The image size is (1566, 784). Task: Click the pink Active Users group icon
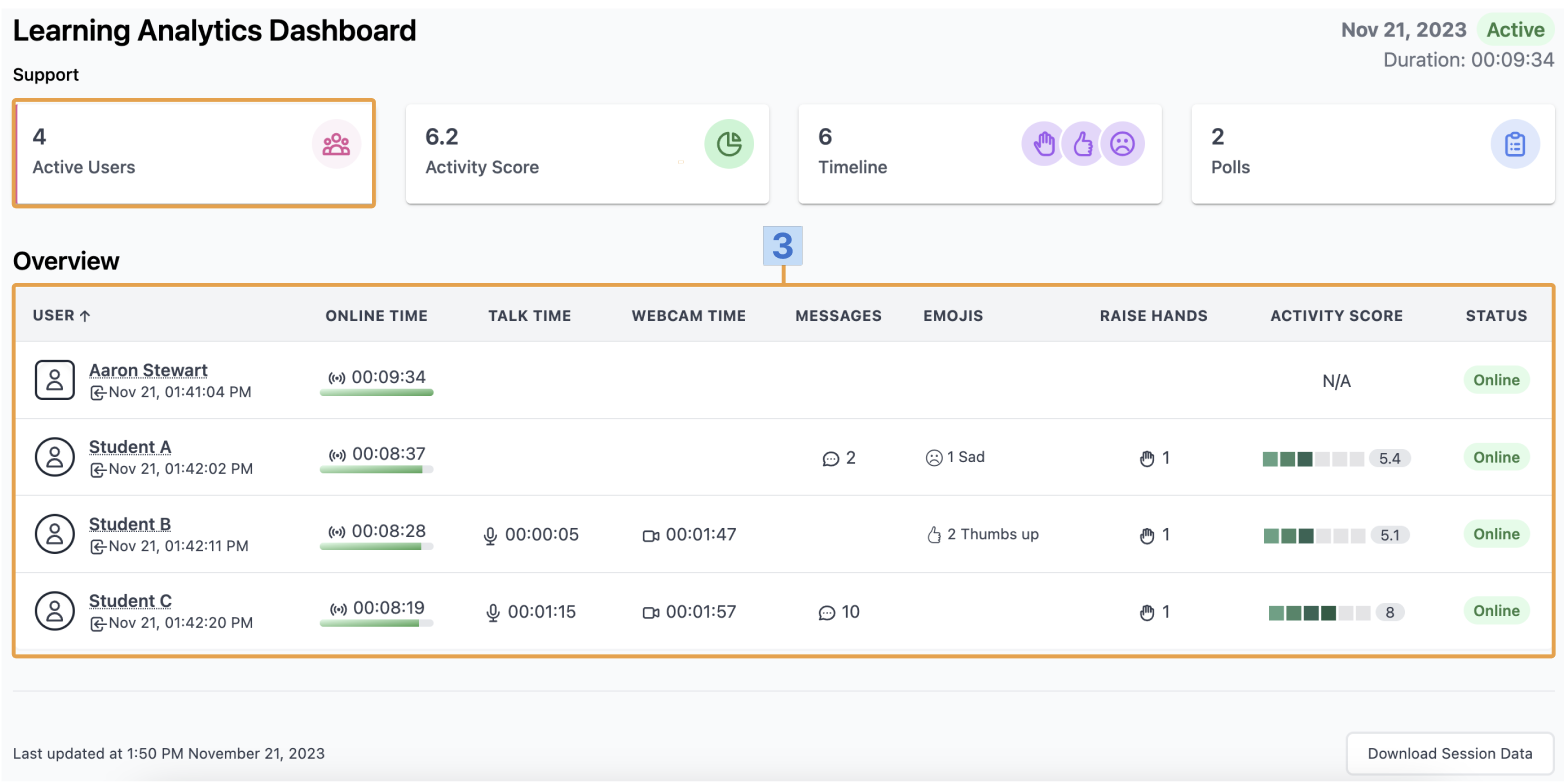(336, 144)
